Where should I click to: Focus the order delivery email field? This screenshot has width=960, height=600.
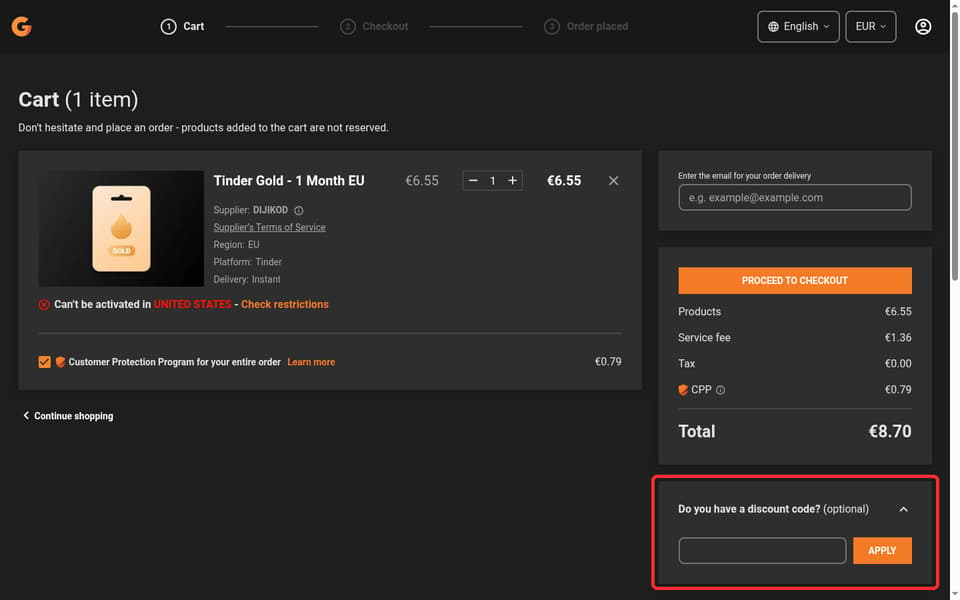click(795, 197)
